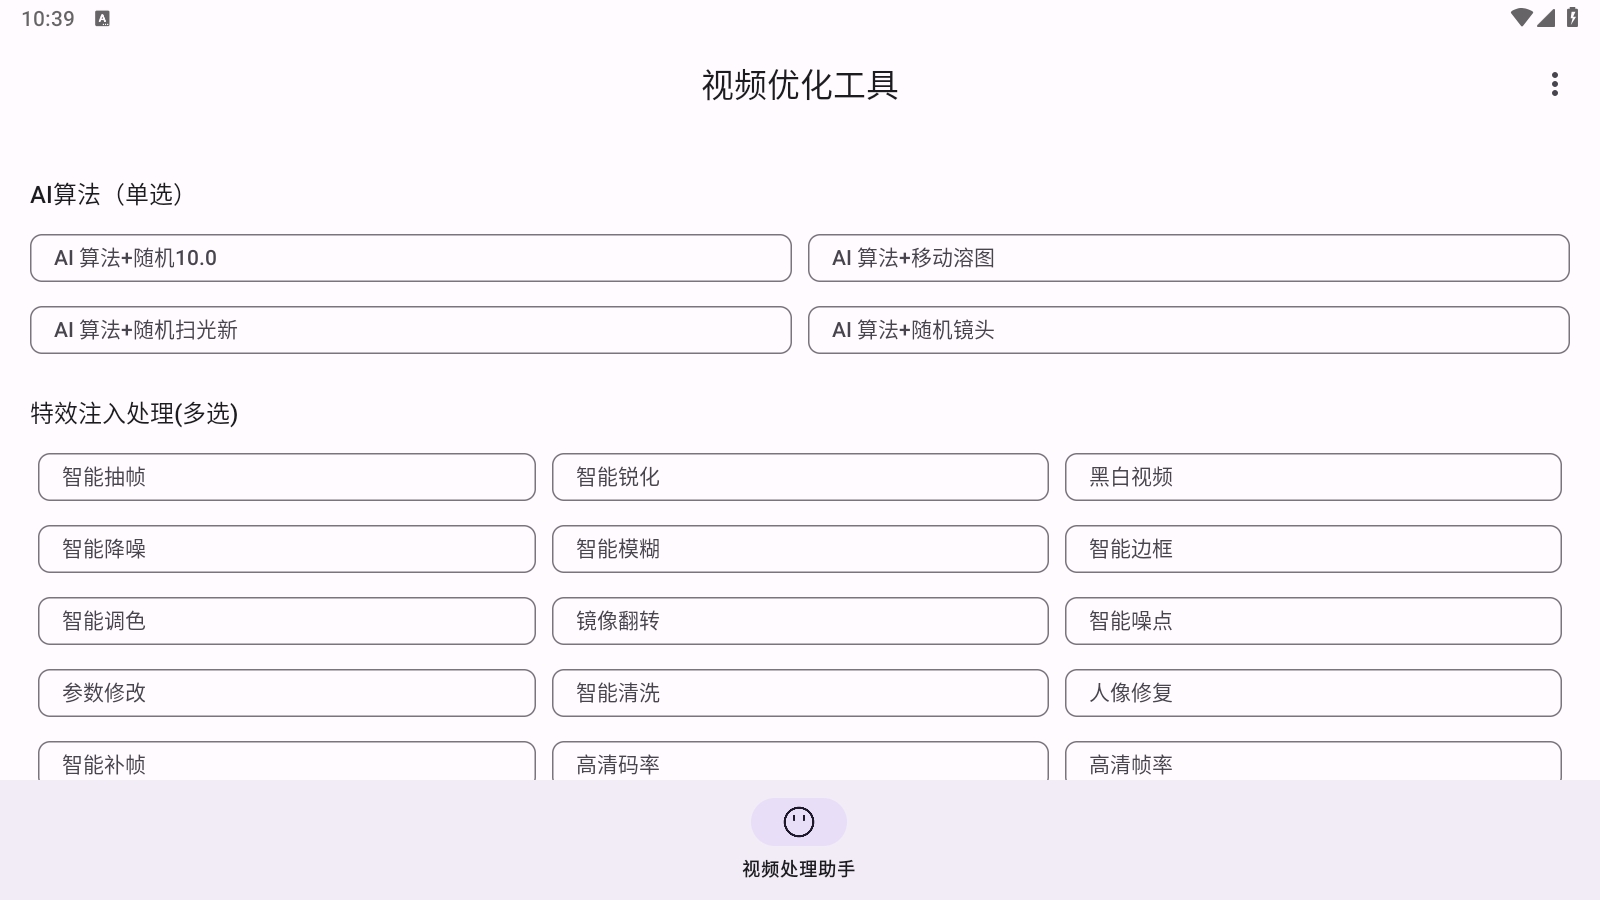Screen dimensions: 1600x900
Task: Toggle 智能模糊 effect
Action: pyautogui.click(x=800, y=549)
